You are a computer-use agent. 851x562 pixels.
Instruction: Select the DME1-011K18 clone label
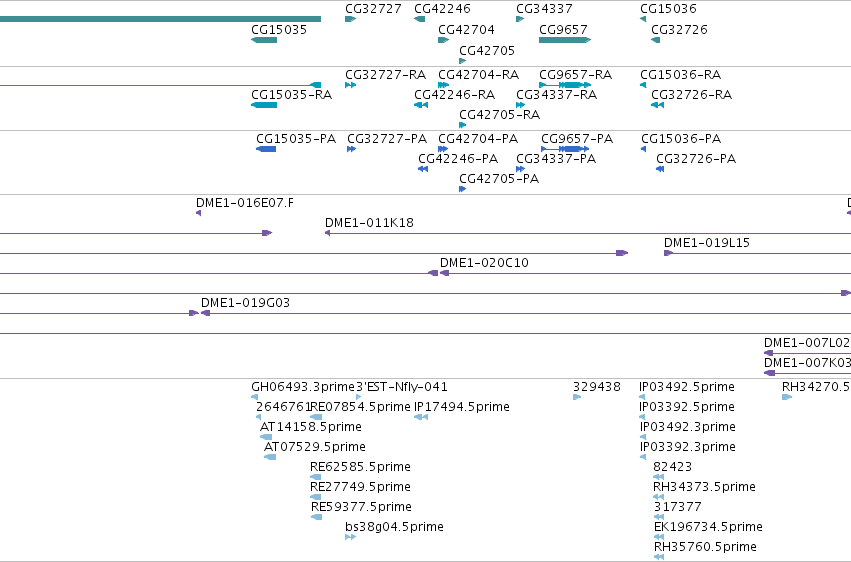click(369, 223)
